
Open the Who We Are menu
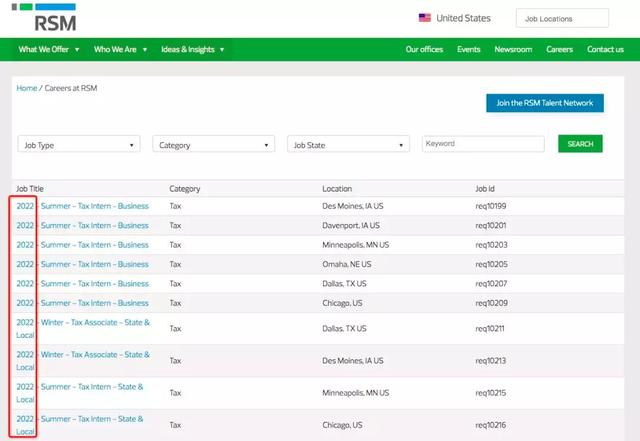[120, 49]
